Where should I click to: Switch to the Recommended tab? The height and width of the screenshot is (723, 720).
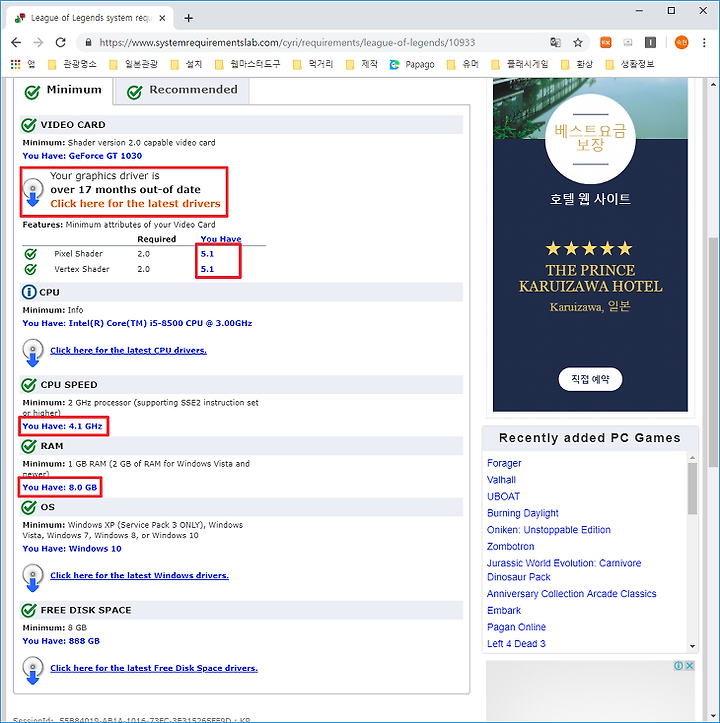pyautogui.click(x=182, y=91)
